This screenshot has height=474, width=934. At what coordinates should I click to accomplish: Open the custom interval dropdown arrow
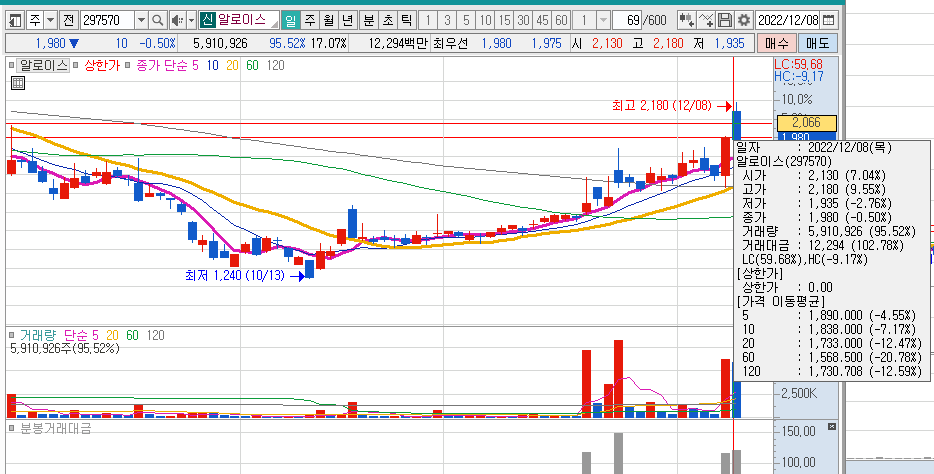click(603, 20)
